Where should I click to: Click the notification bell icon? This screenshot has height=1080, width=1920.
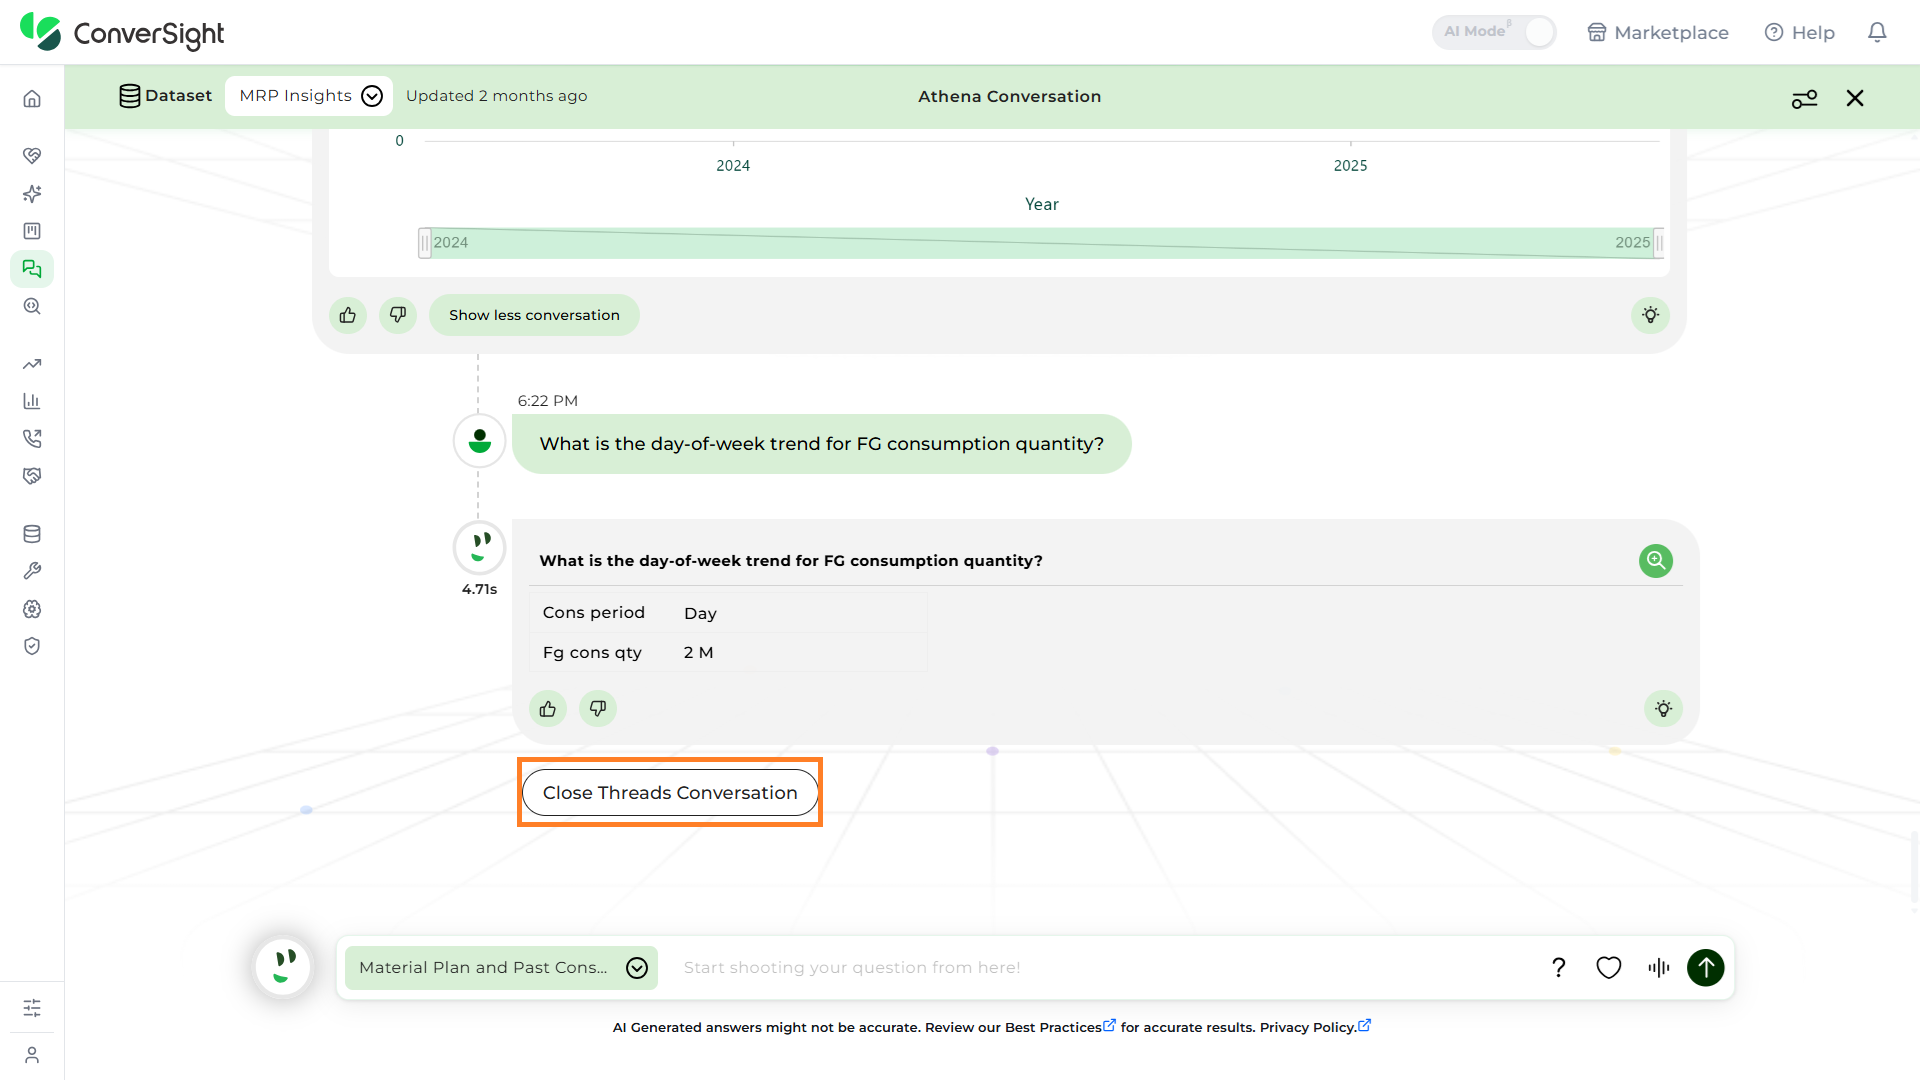(x=1877, y=32)
